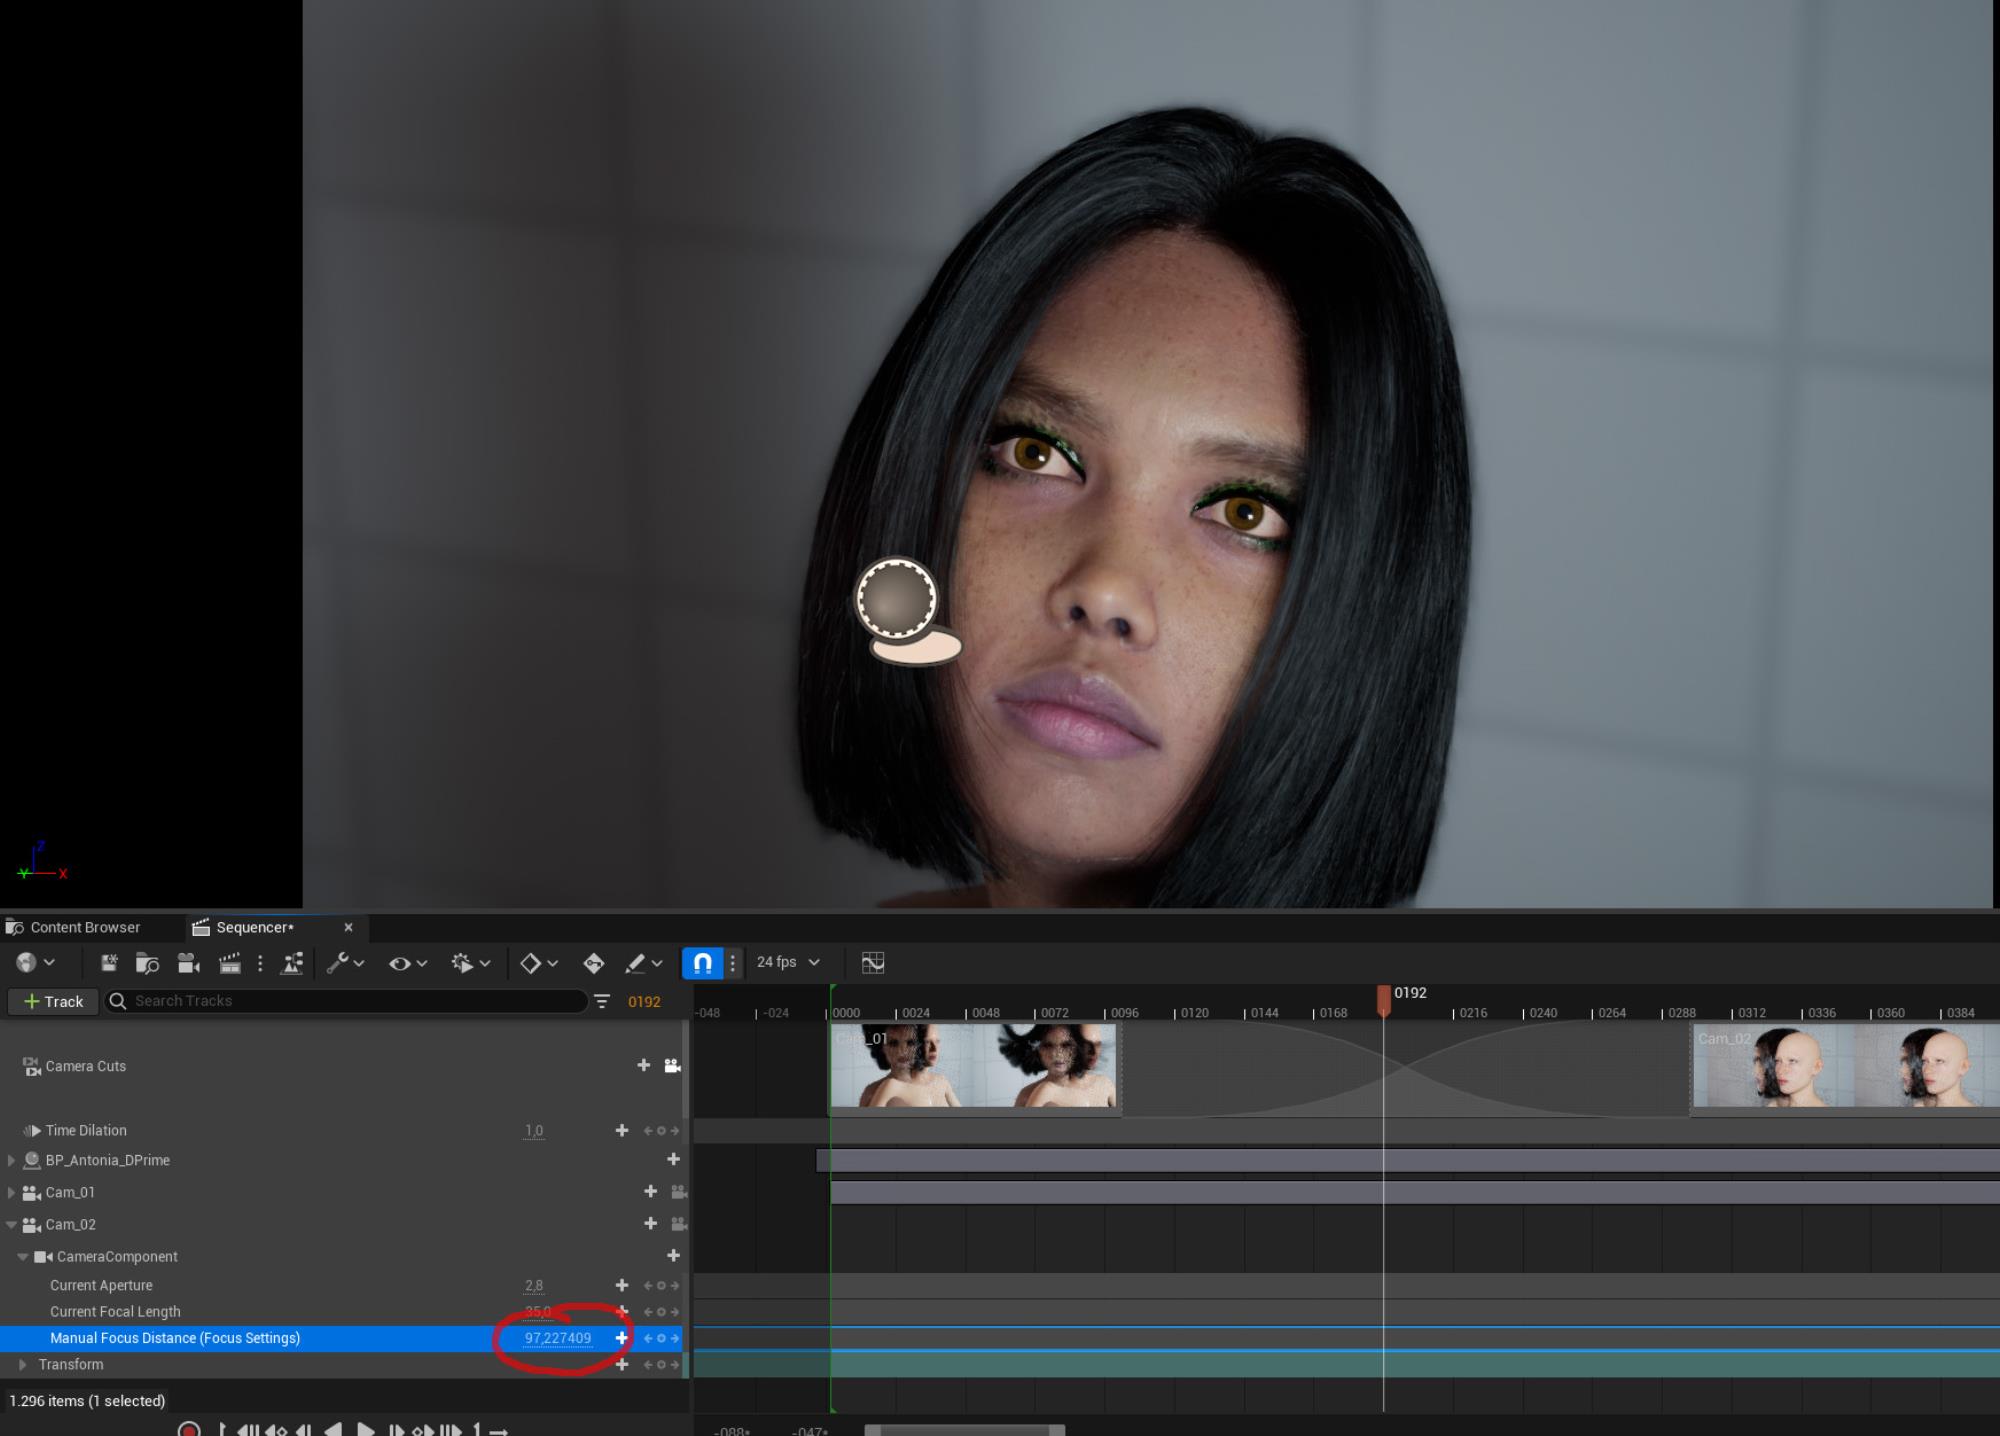2000x1436 pixels.
Task: Add key to Current Aperture
Action: coord(622,1285)
